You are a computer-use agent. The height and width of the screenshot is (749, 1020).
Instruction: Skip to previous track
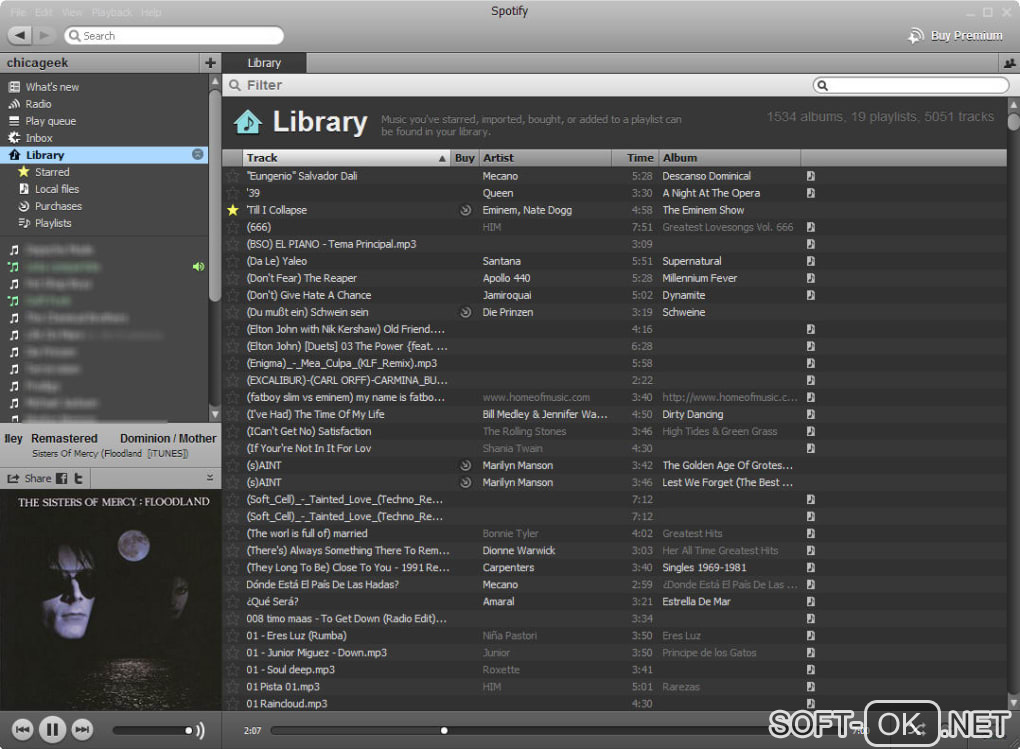[x=22, y=729]
